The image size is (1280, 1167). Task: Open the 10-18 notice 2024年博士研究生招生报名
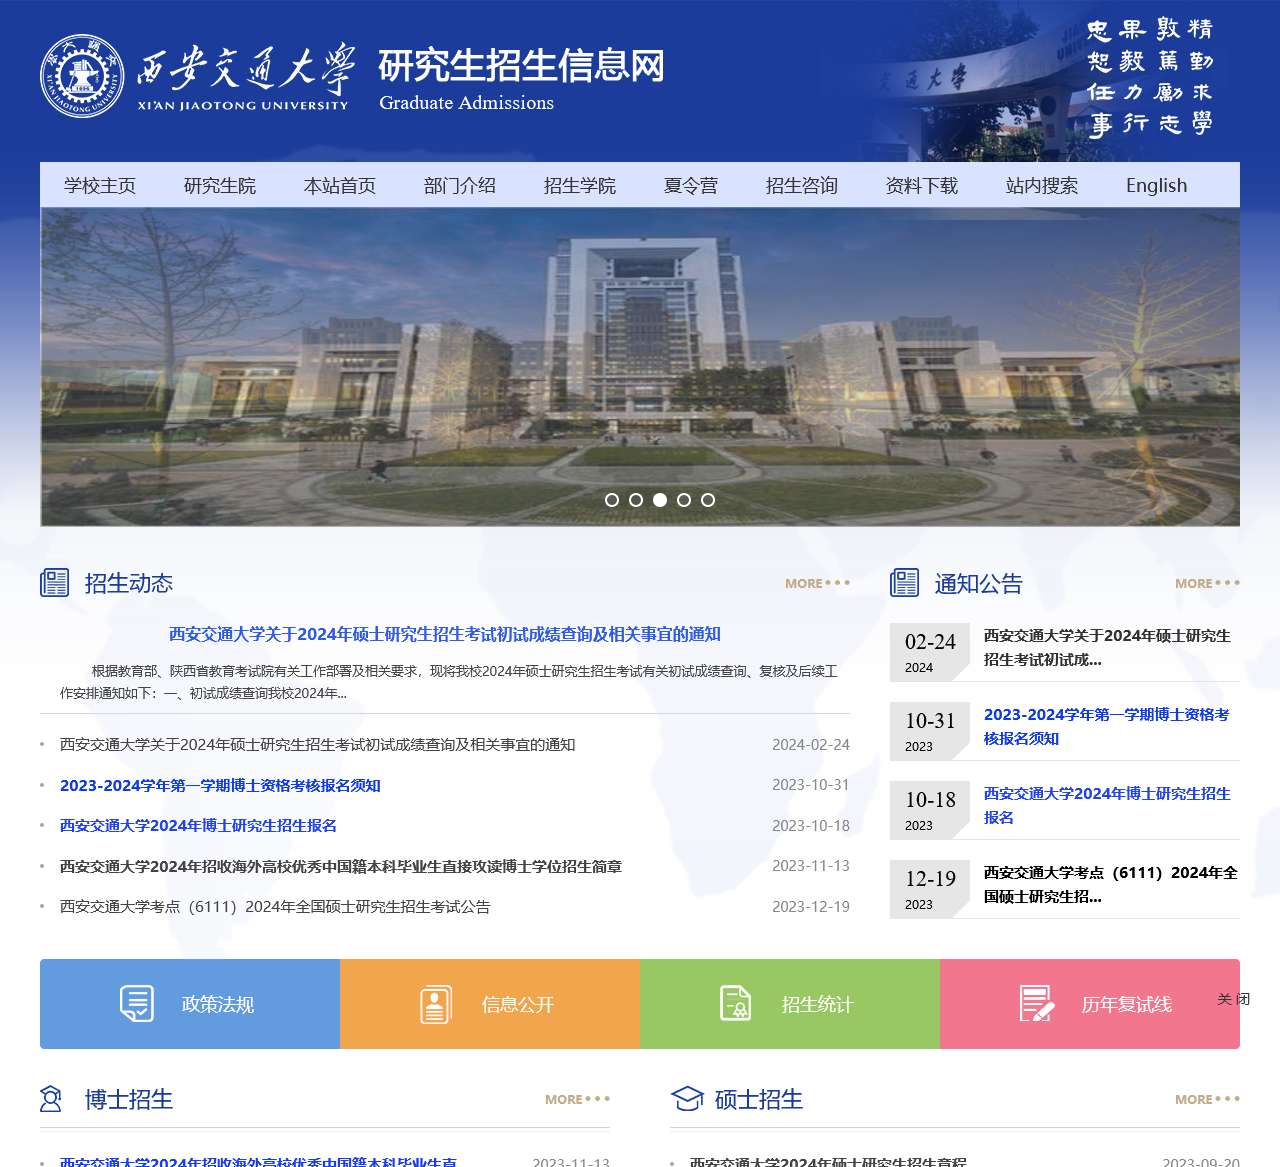pyautogui.click(x=1108, y=805)
